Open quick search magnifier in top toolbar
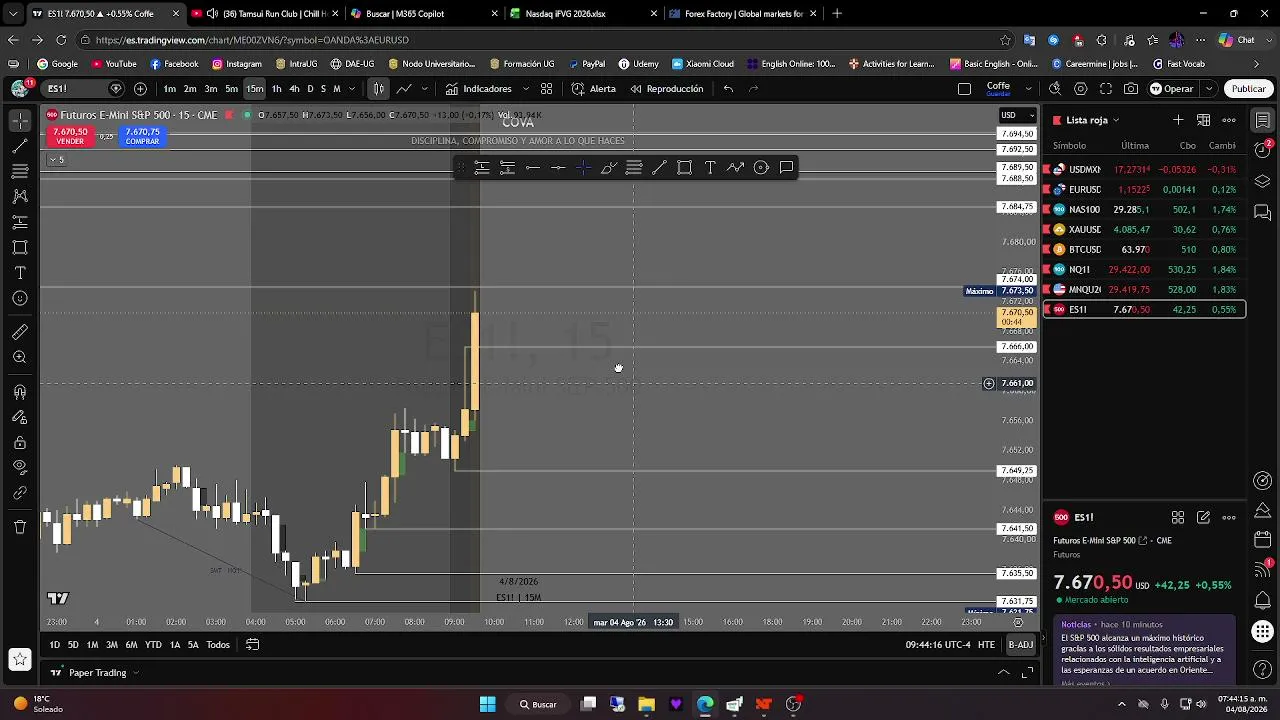 (1056, 89)
